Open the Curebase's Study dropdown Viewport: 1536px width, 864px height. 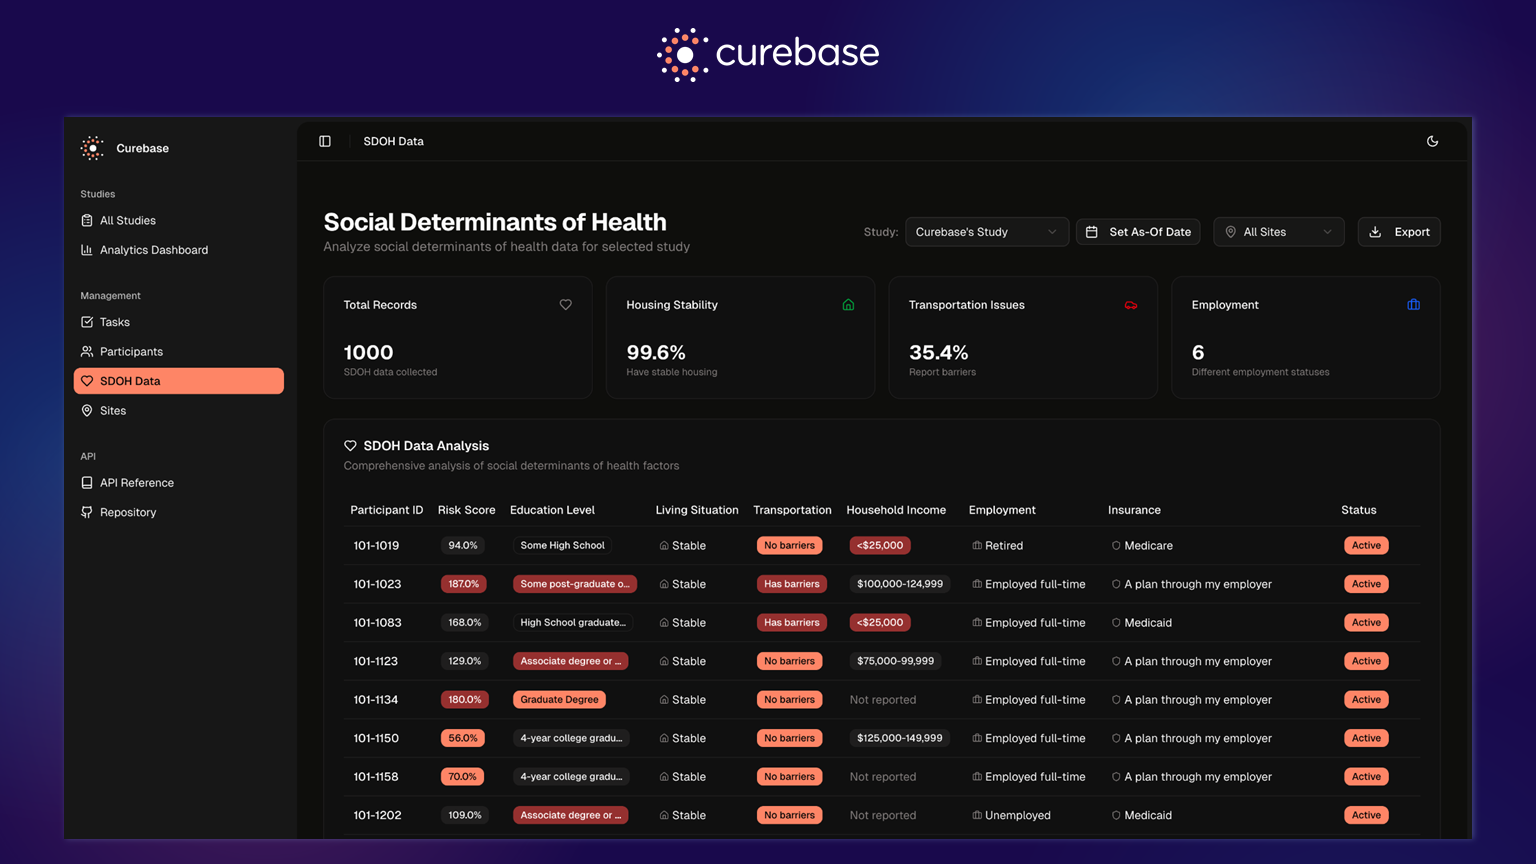coord(986,232)
